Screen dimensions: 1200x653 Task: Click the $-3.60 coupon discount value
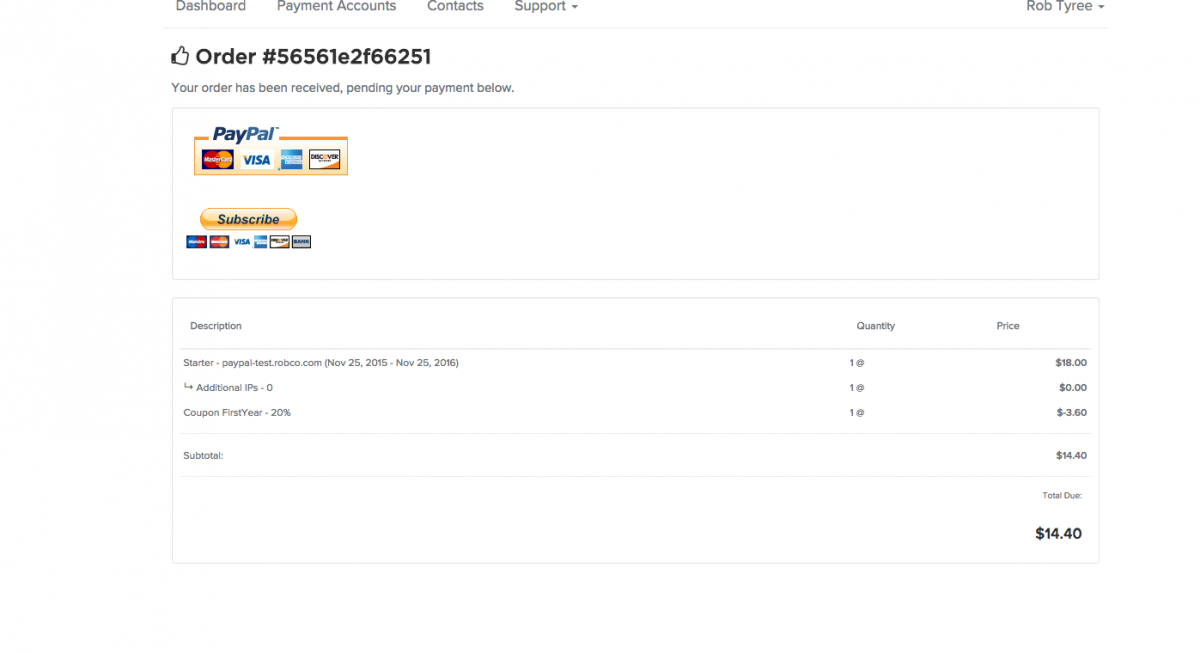tap(1071, 412)
